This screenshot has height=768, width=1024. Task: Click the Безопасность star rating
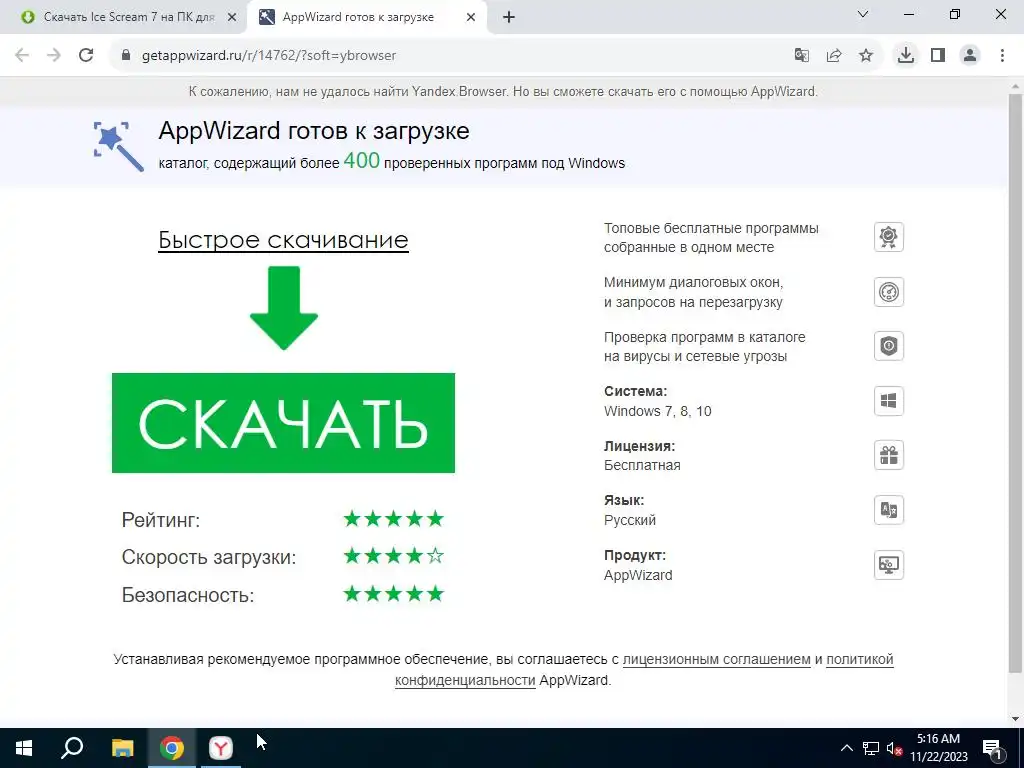(394, 594)
